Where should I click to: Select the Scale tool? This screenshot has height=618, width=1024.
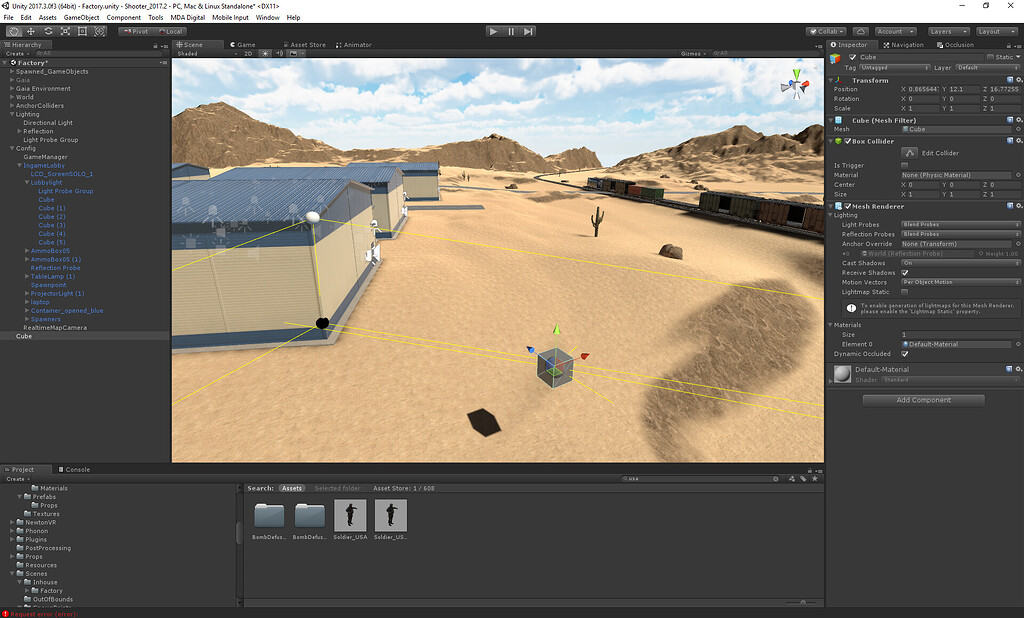pos(65,31)
